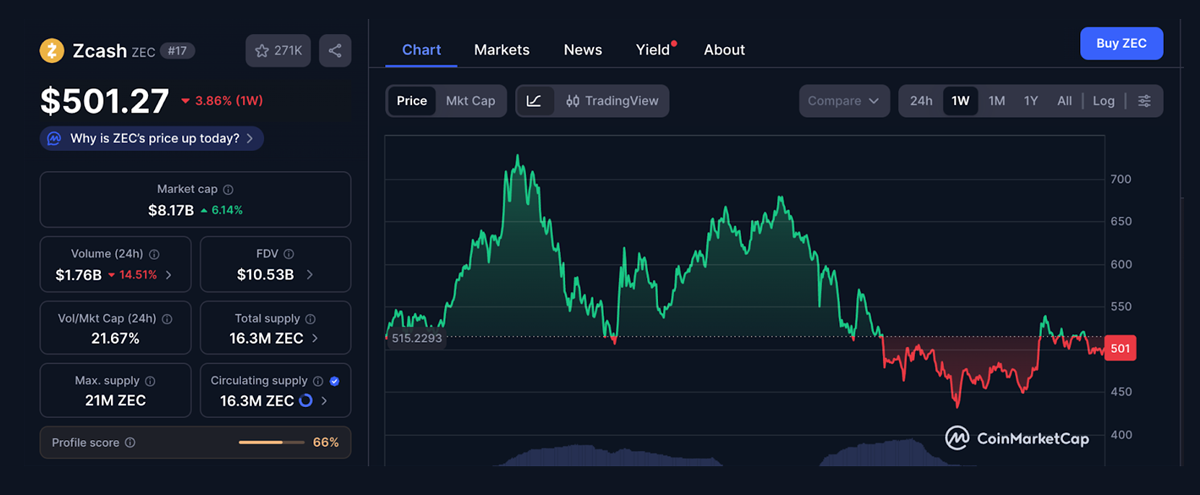1200x495 pixels.
Task: Set chart range to 1Y
Action: (x=1031, y=101)
